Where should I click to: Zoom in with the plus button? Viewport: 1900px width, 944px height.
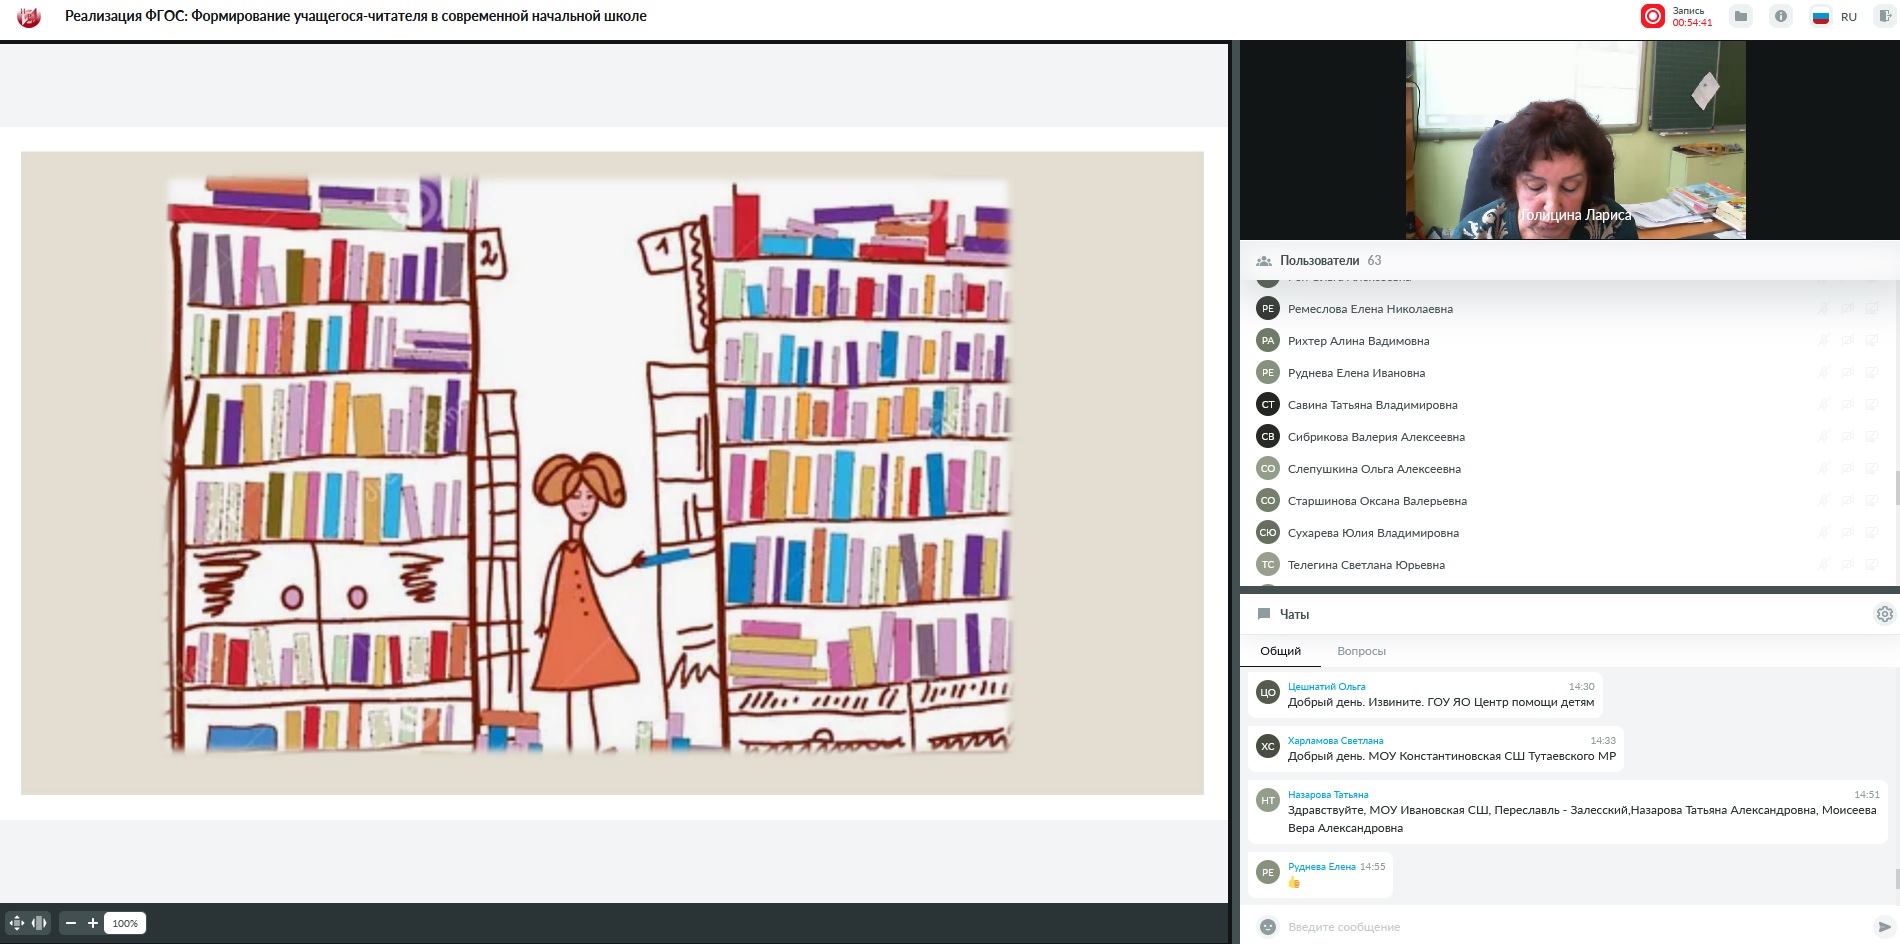pos(93,923)
